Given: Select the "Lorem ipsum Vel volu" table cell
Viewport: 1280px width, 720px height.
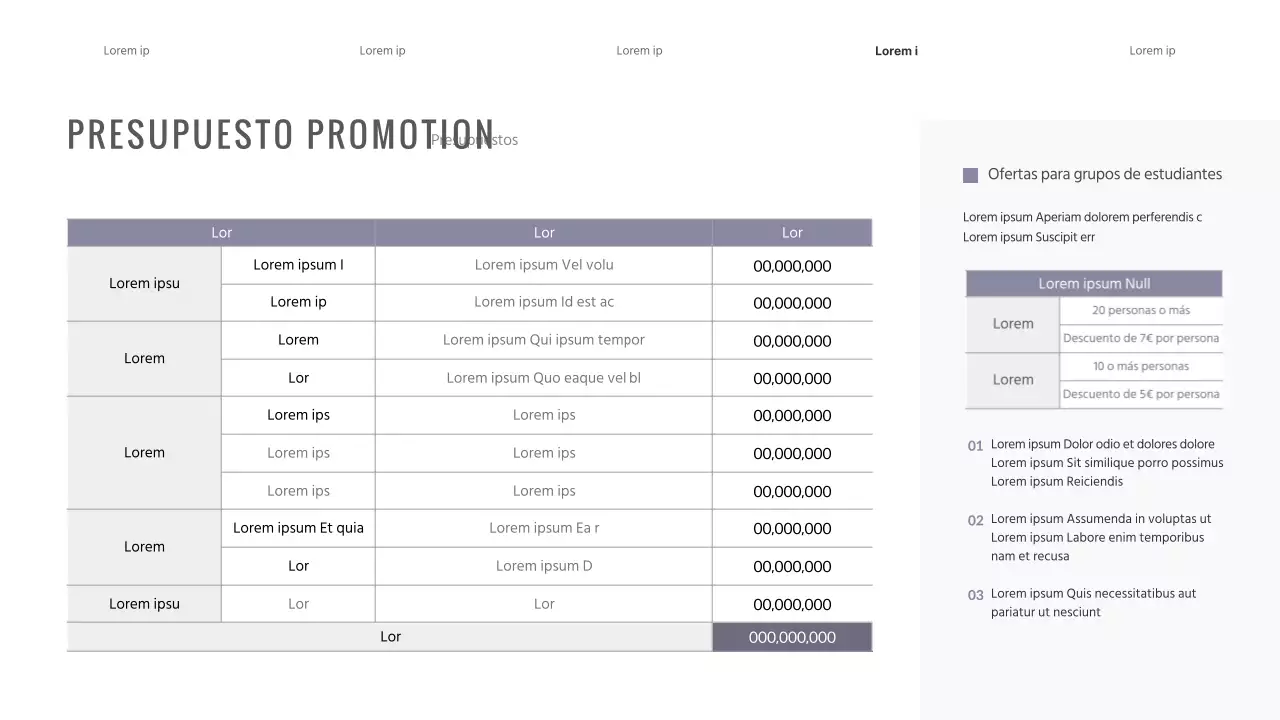Looking at the screenshot, I should (544, 265).
